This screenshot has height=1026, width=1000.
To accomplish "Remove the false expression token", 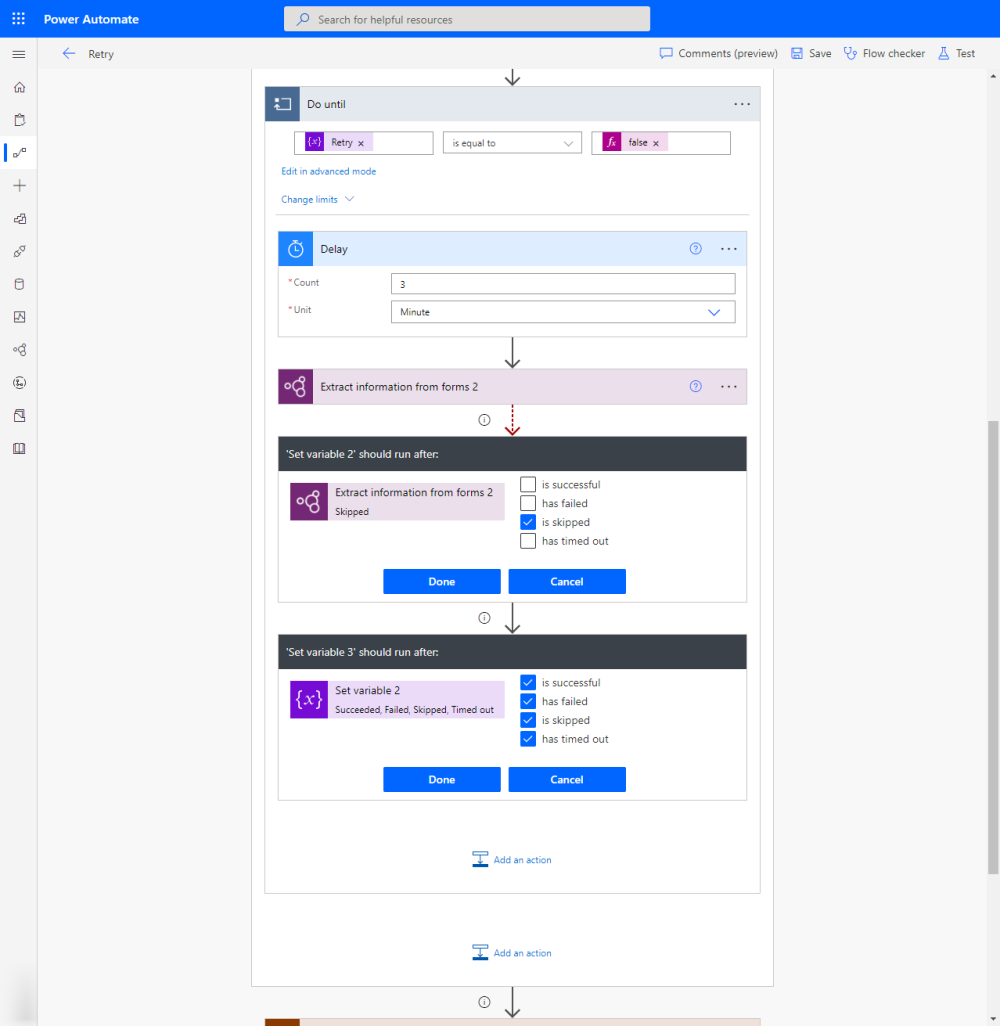I will (656, 143).
